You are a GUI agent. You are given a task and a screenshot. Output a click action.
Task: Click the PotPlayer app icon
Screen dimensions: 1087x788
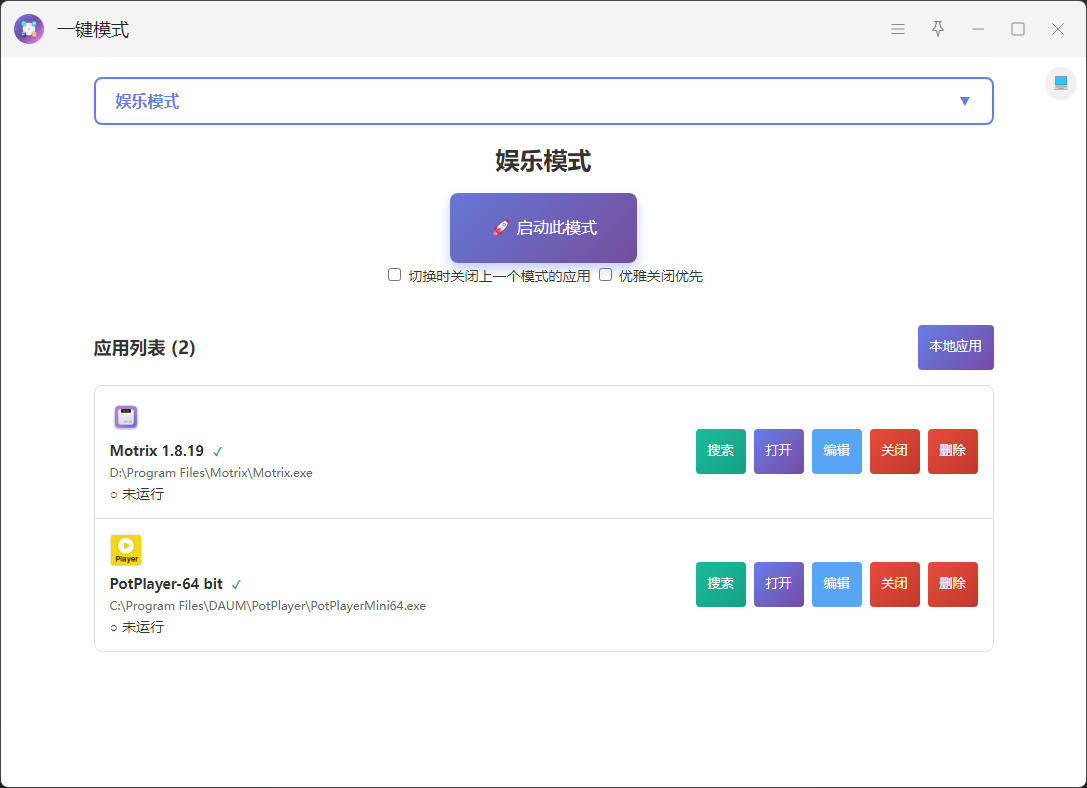[125, 550]
